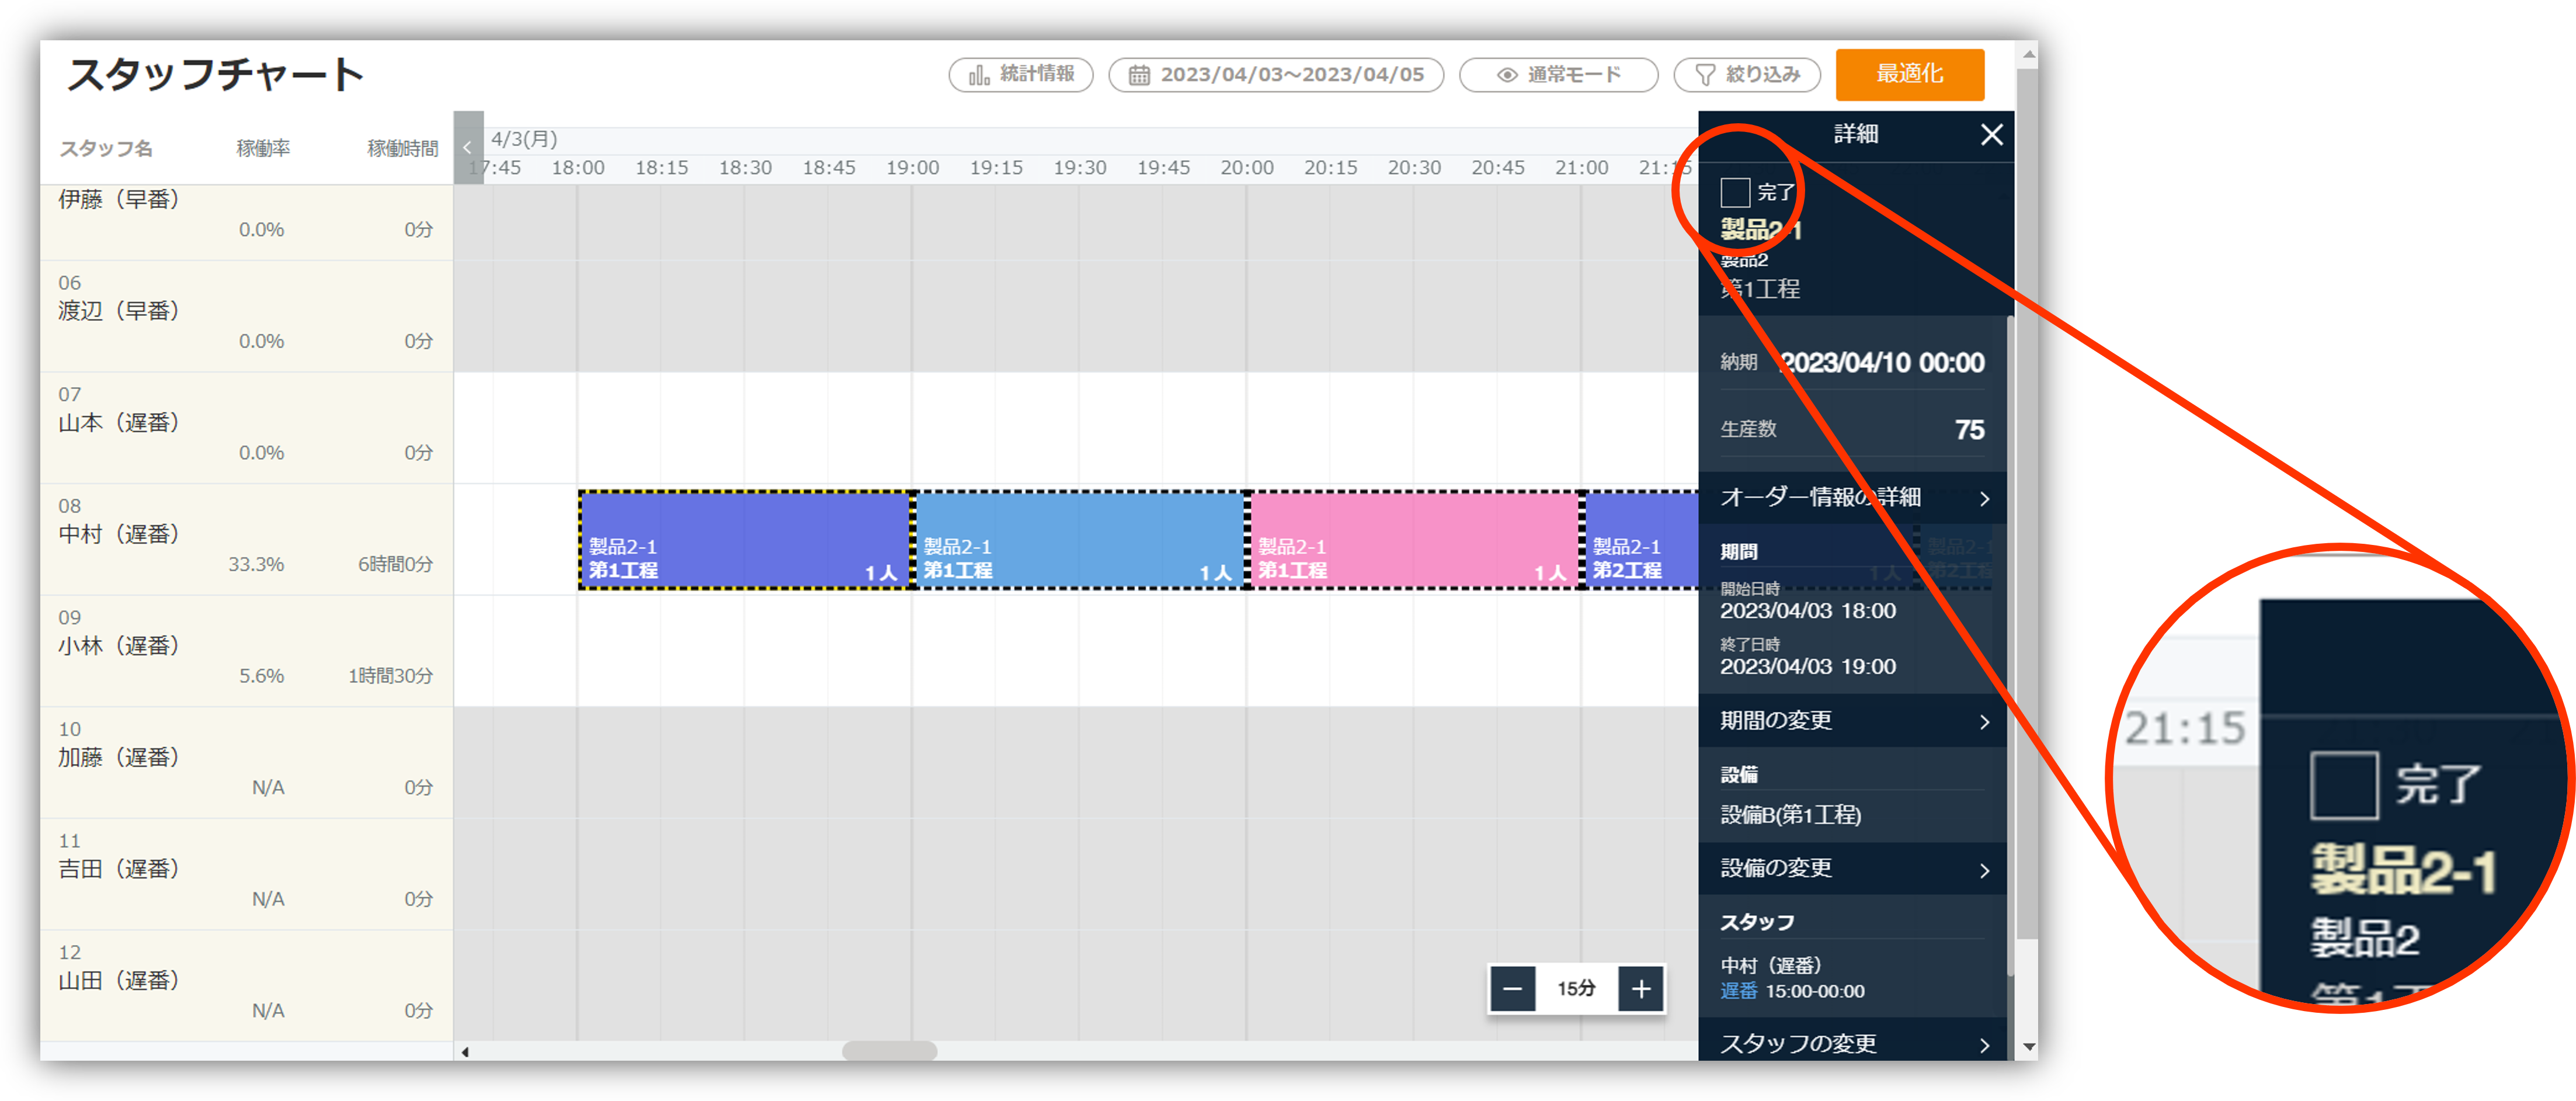
Task: Click the minus zoom-out timeline button
Action: (x=1512, y=989)
